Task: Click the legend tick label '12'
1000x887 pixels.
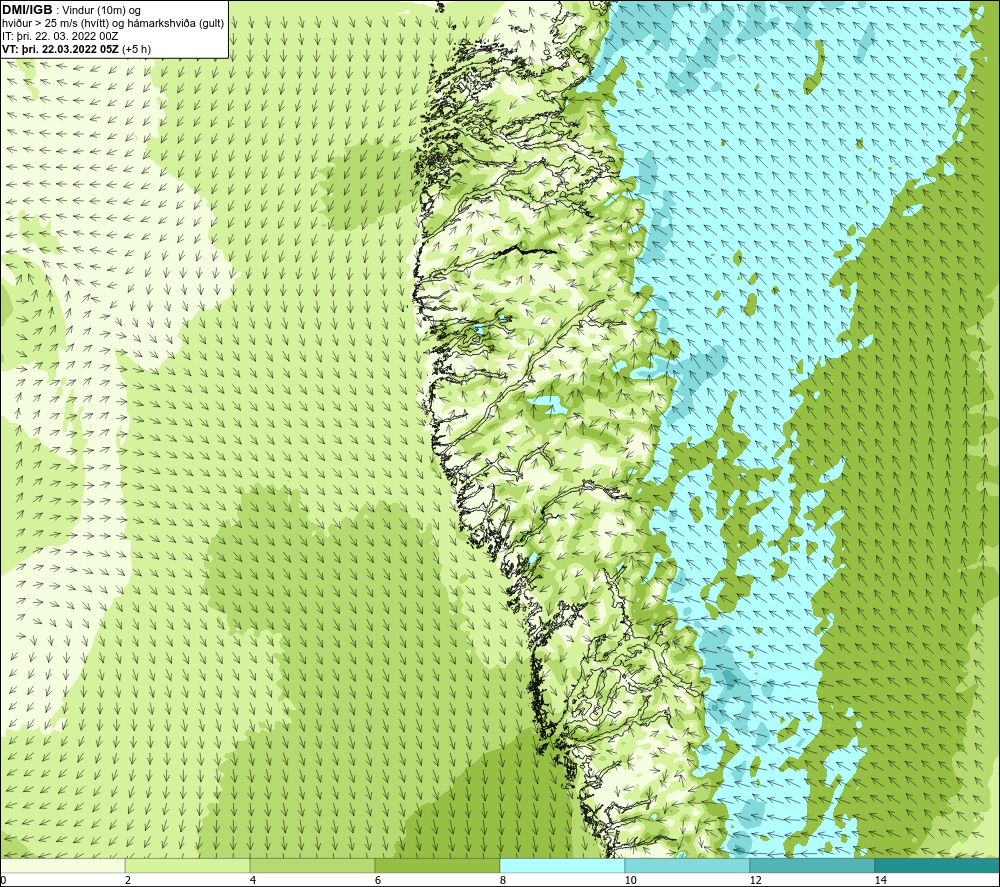Action: click(755, 880)
